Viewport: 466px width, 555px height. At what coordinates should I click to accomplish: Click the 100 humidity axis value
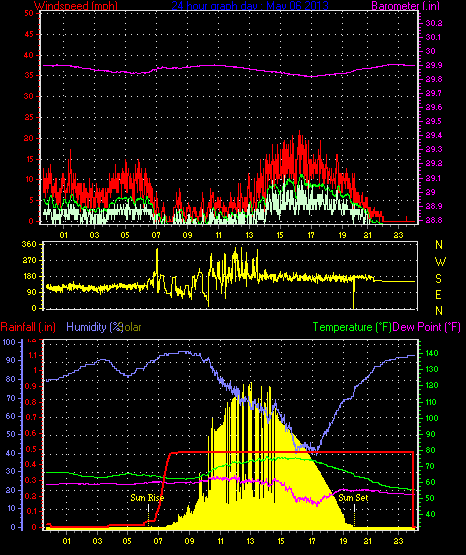click(9, 342)
